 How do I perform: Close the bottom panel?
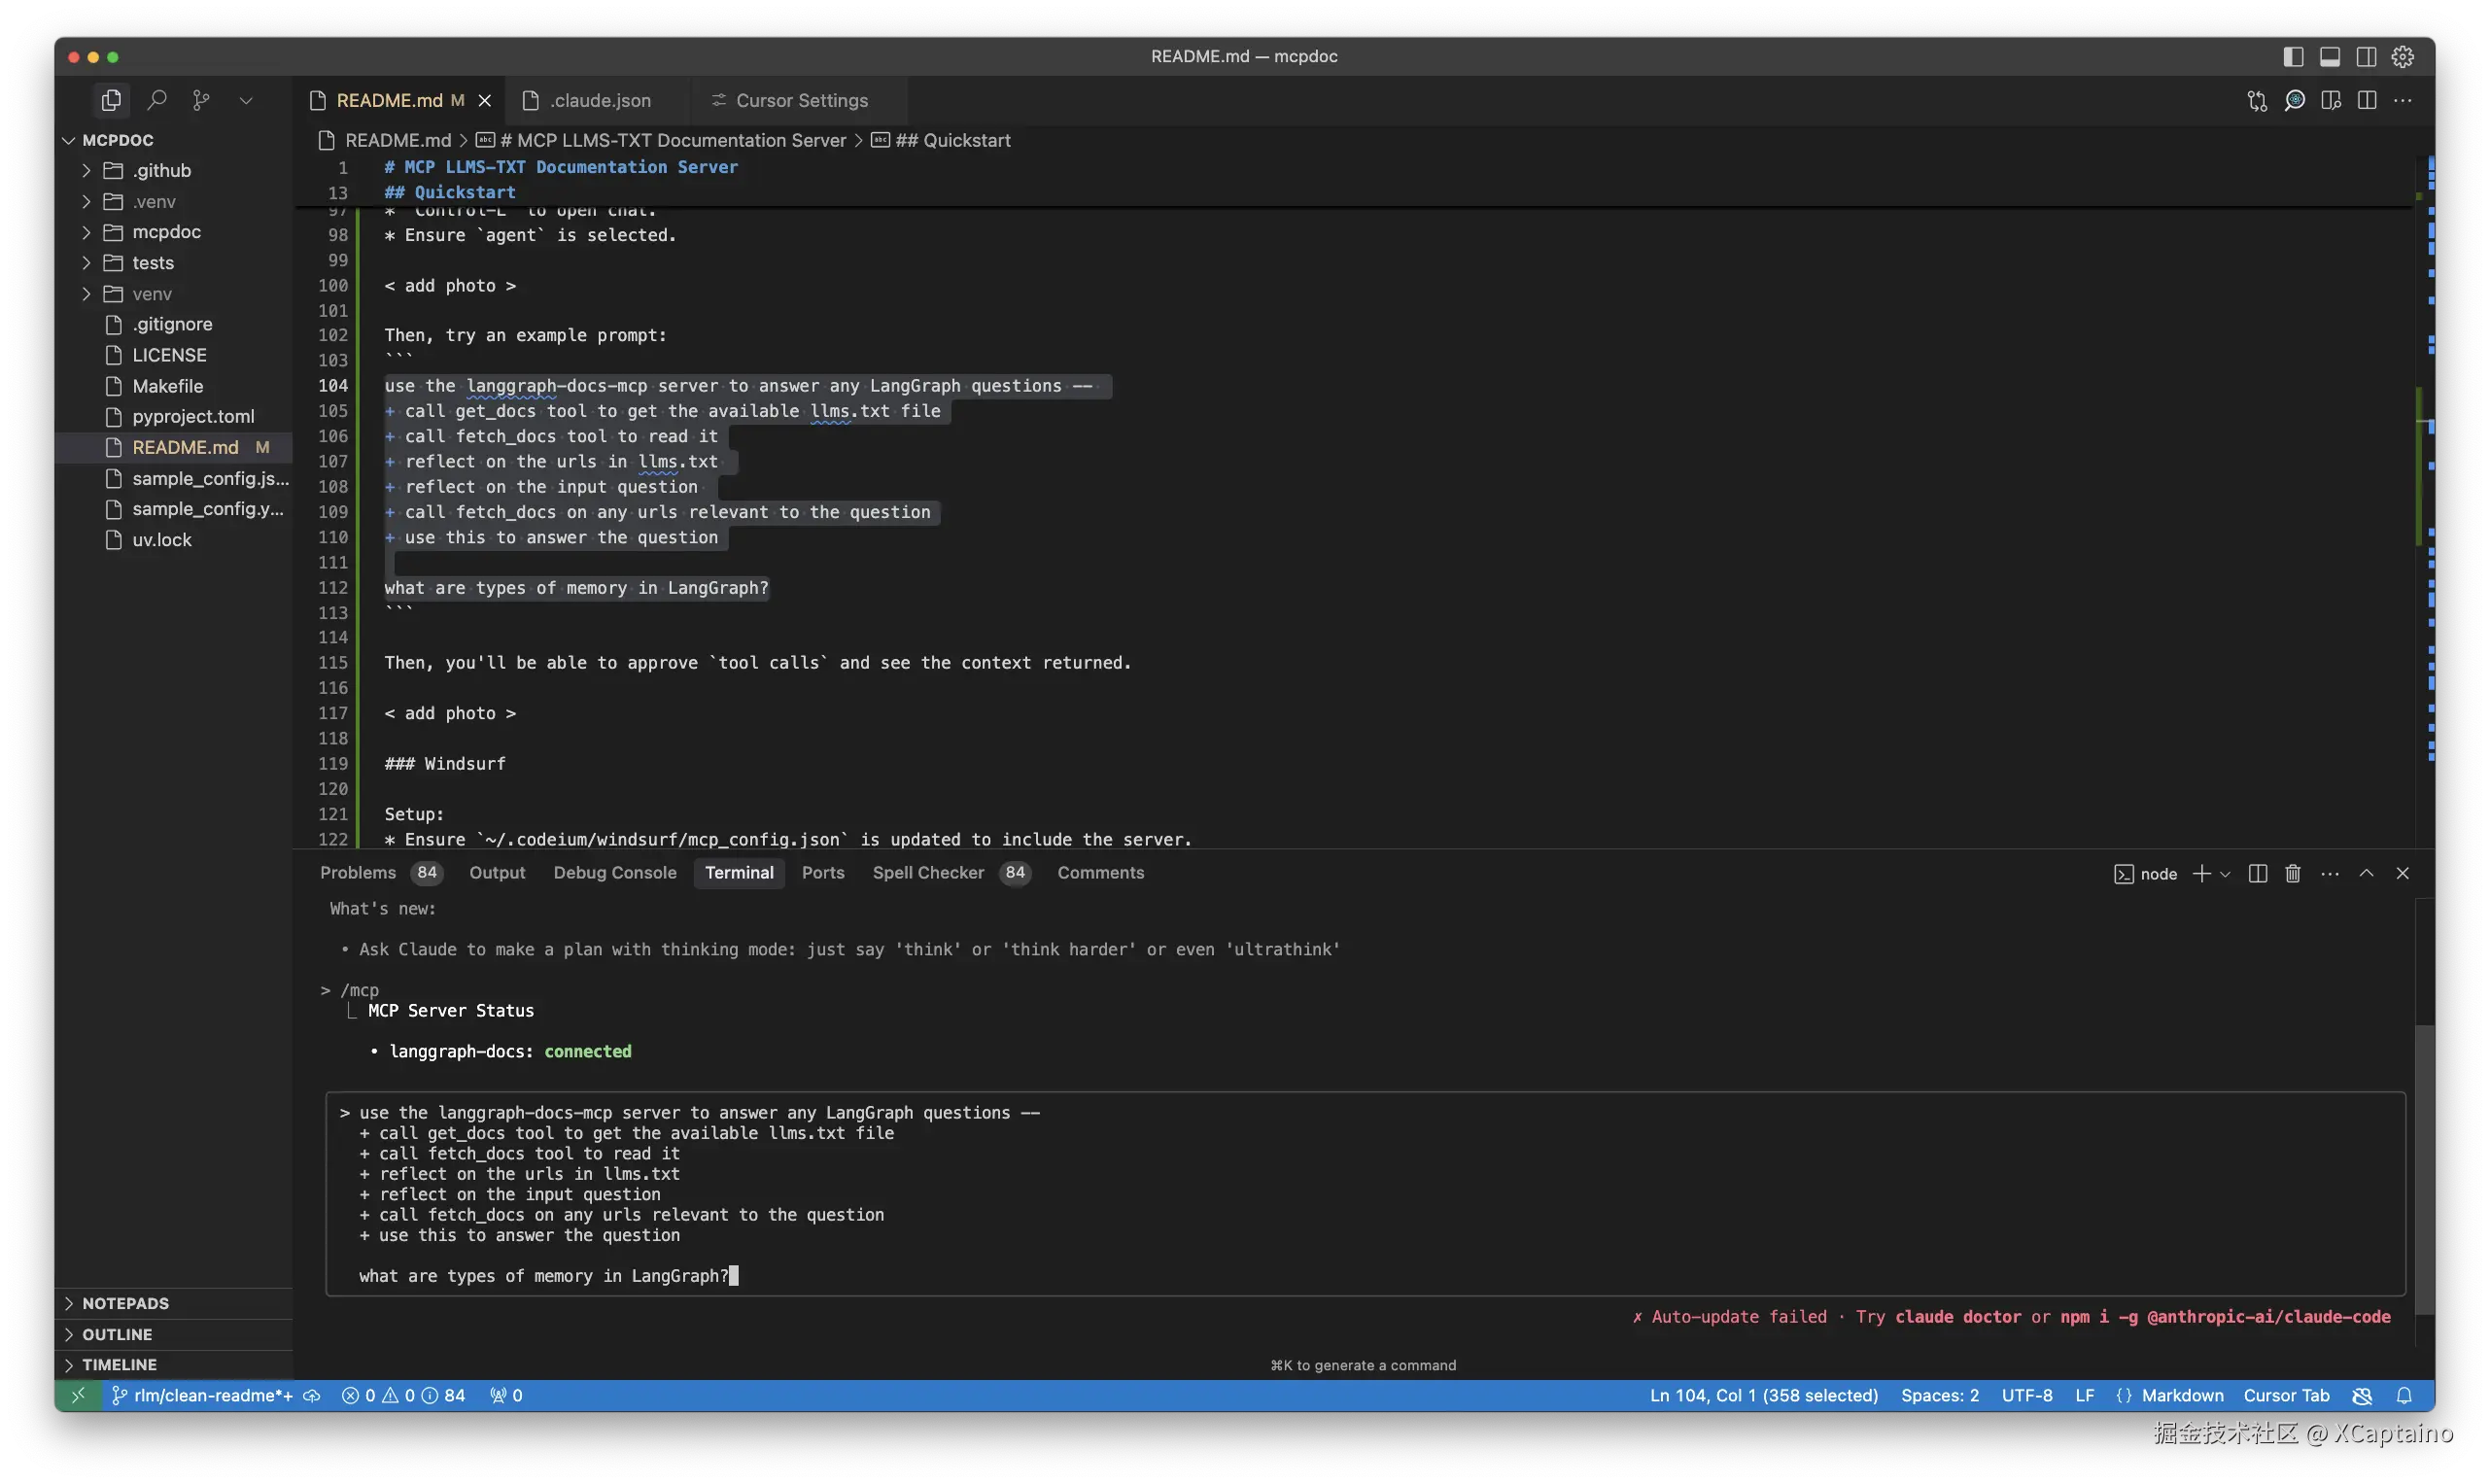(x=2402, y=874)
